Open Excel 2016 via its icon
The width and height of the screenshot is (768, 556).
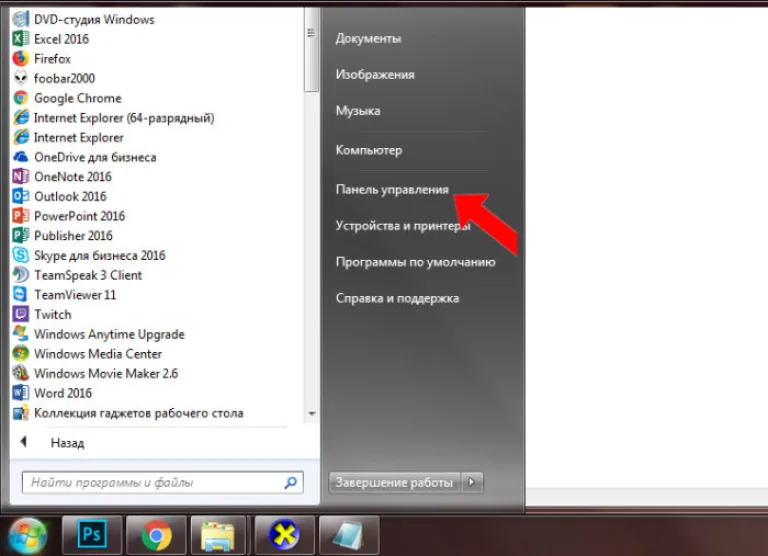pyautogui.click(x=21, y=39)
